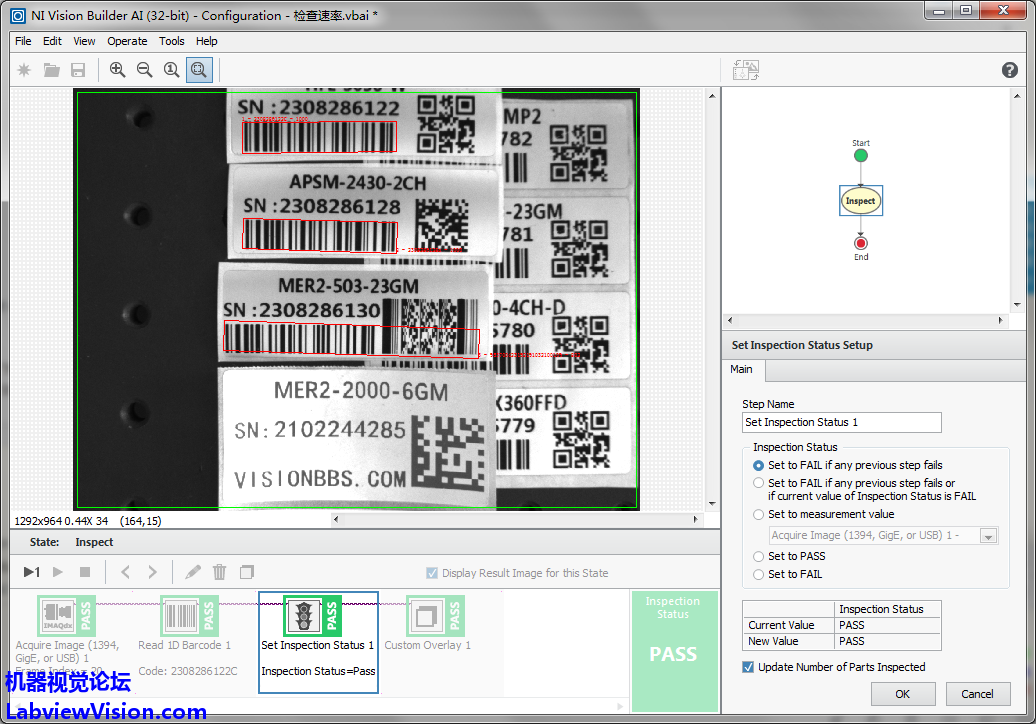Click the red End node in diagram
This screenshot has height=724, width=1036.
tap(861, 243)
